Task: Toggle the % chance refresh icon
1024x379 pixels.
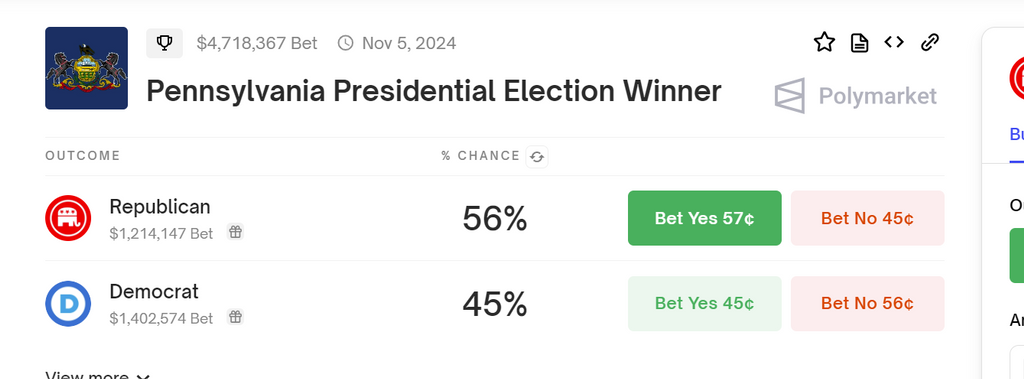Action: coord(537,157)
